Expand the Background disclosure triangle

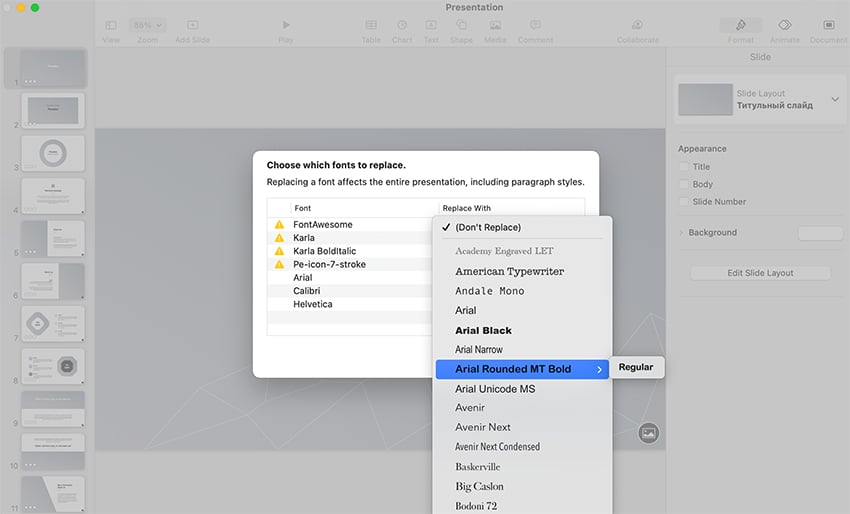tap(681, 233)
